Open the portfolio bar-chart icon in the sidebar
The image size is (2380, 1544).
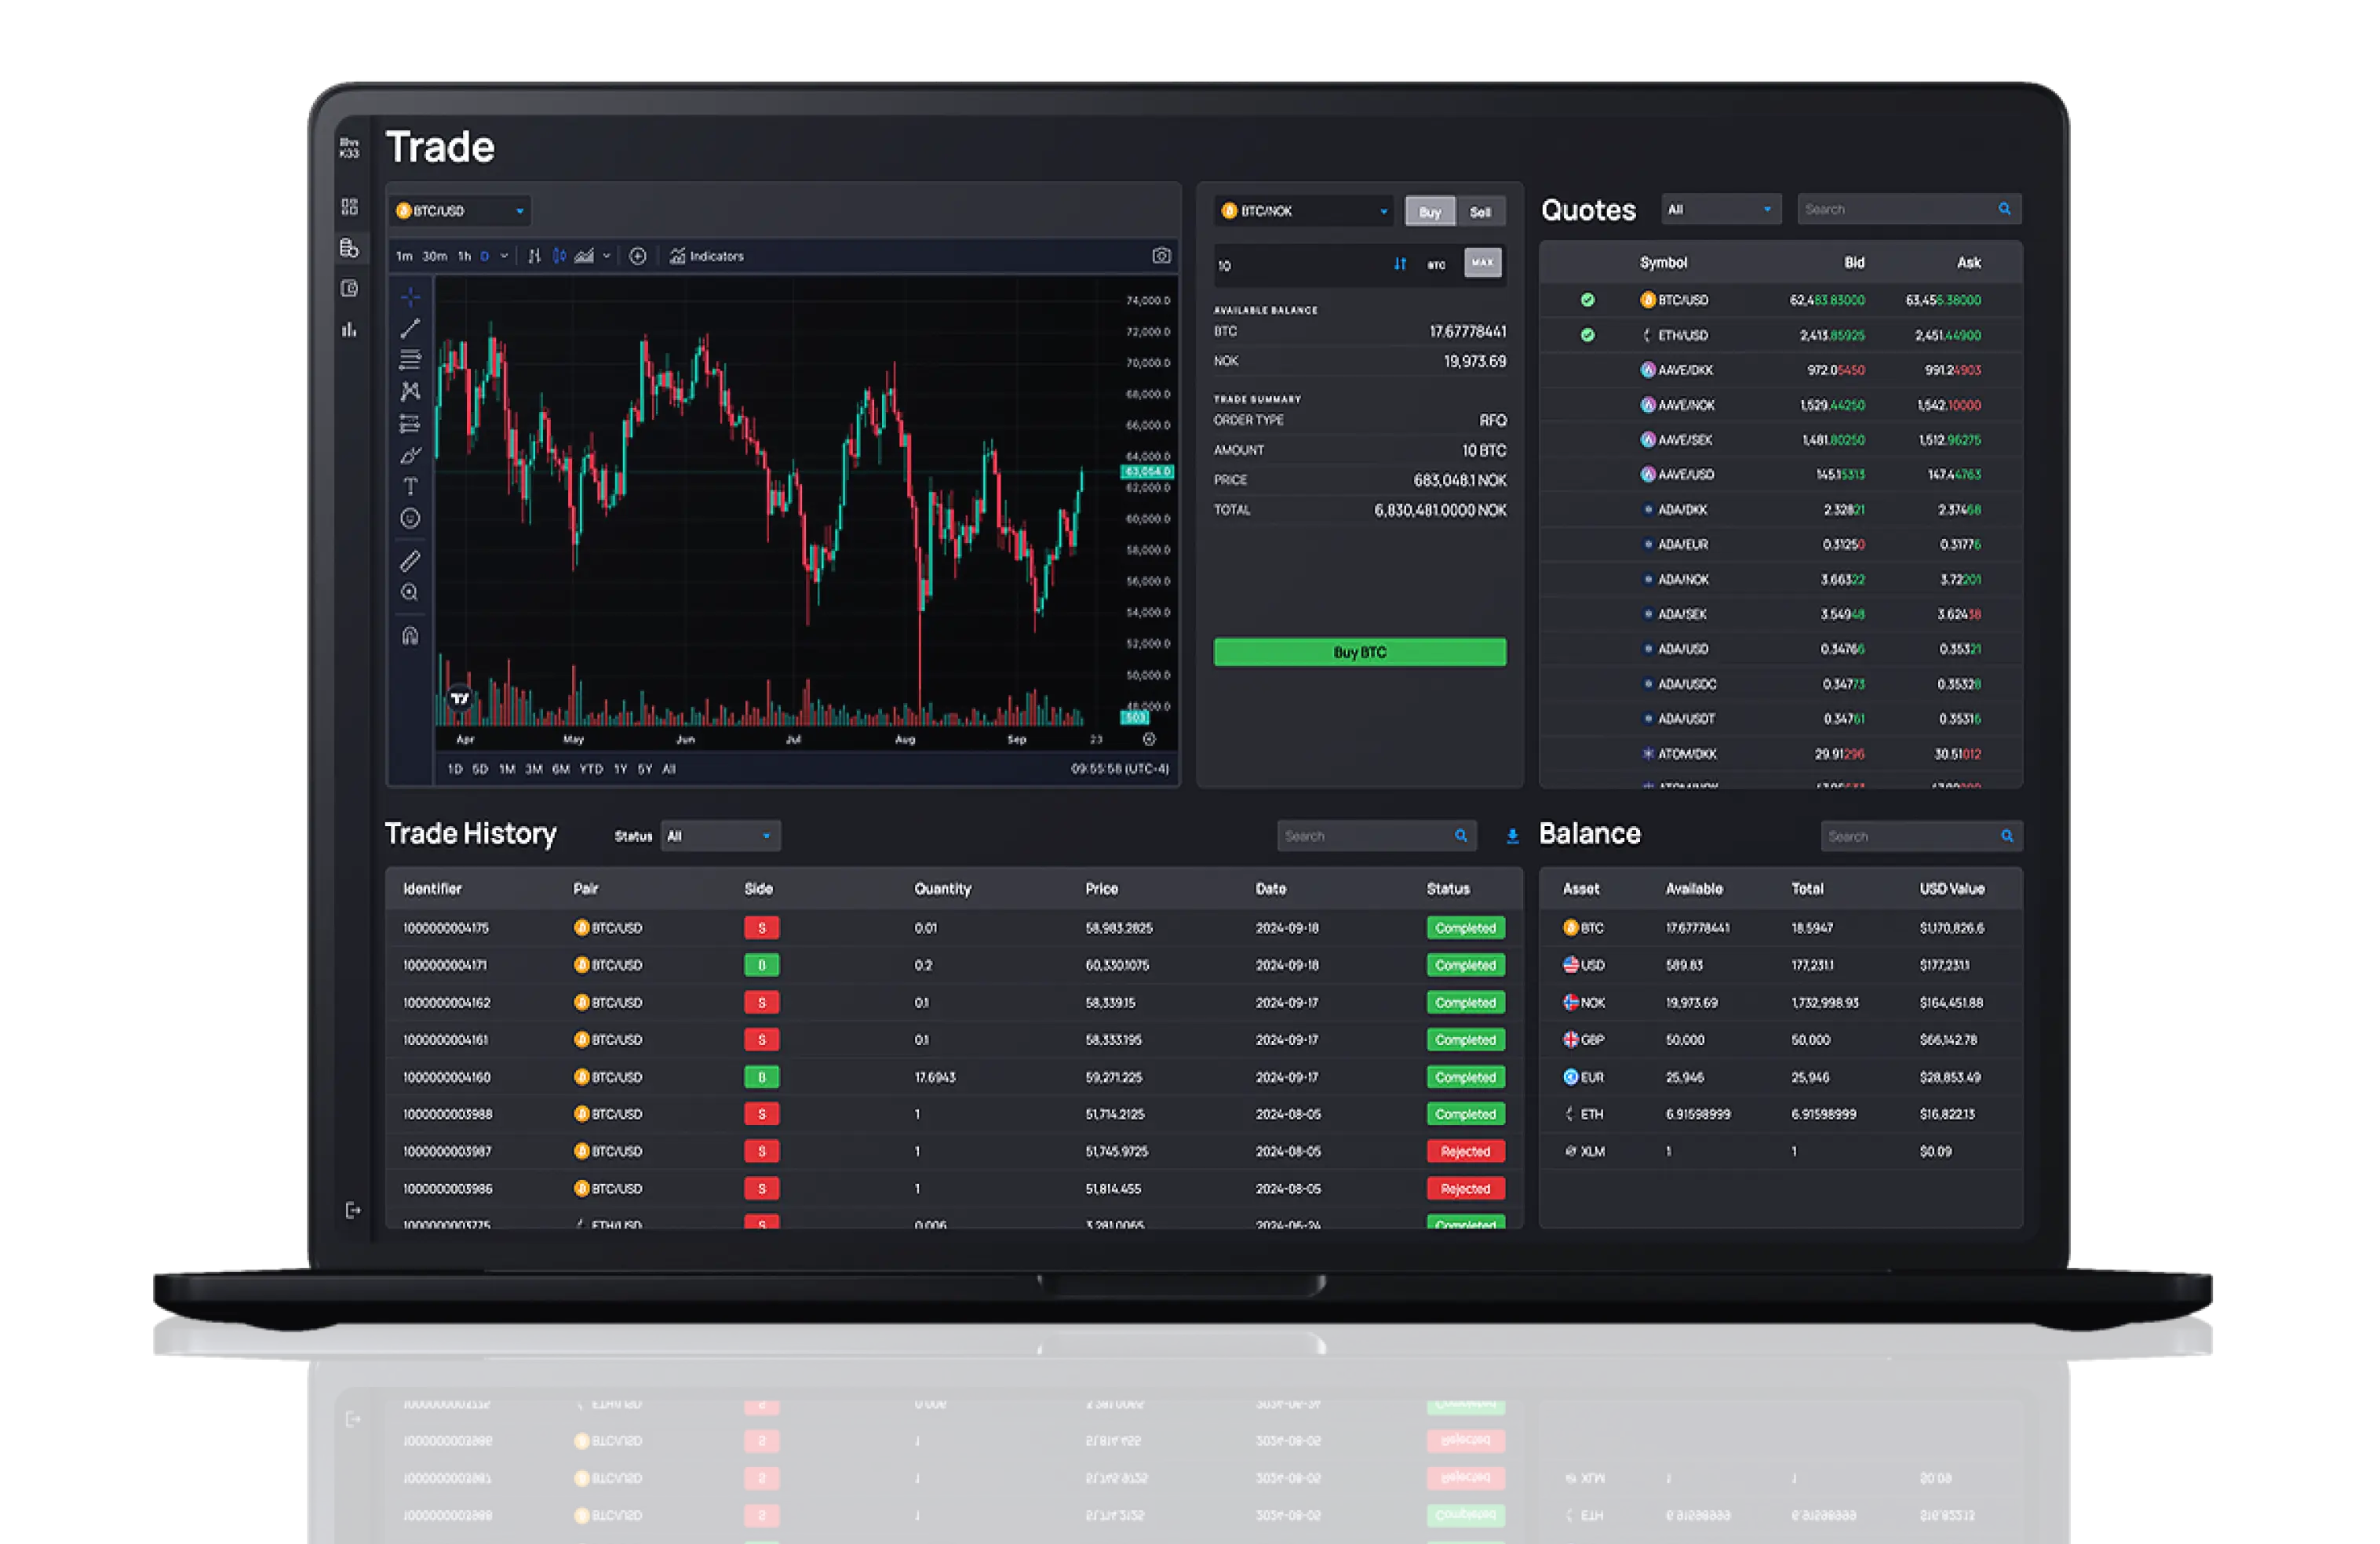point(349,331)
